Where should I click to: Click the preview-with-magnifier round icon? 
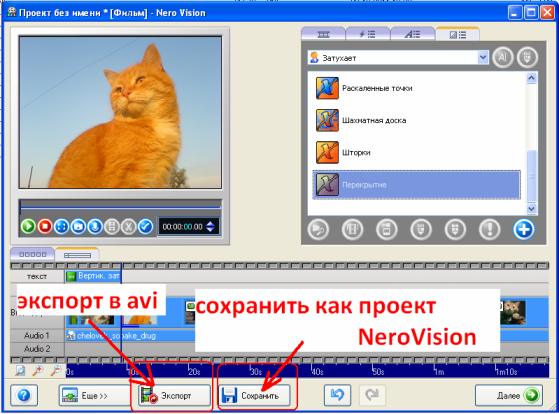tap(318, 229)
